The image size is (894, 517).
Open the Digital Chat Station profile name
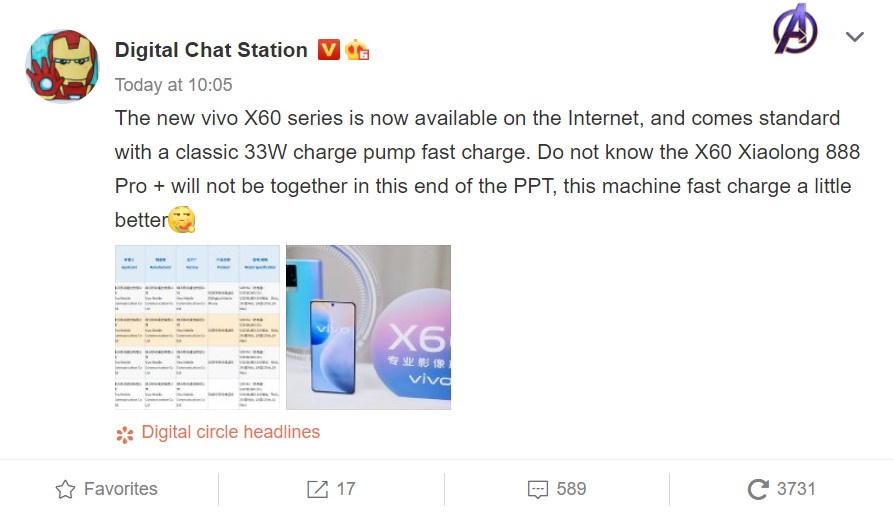(x=211, y=50)
